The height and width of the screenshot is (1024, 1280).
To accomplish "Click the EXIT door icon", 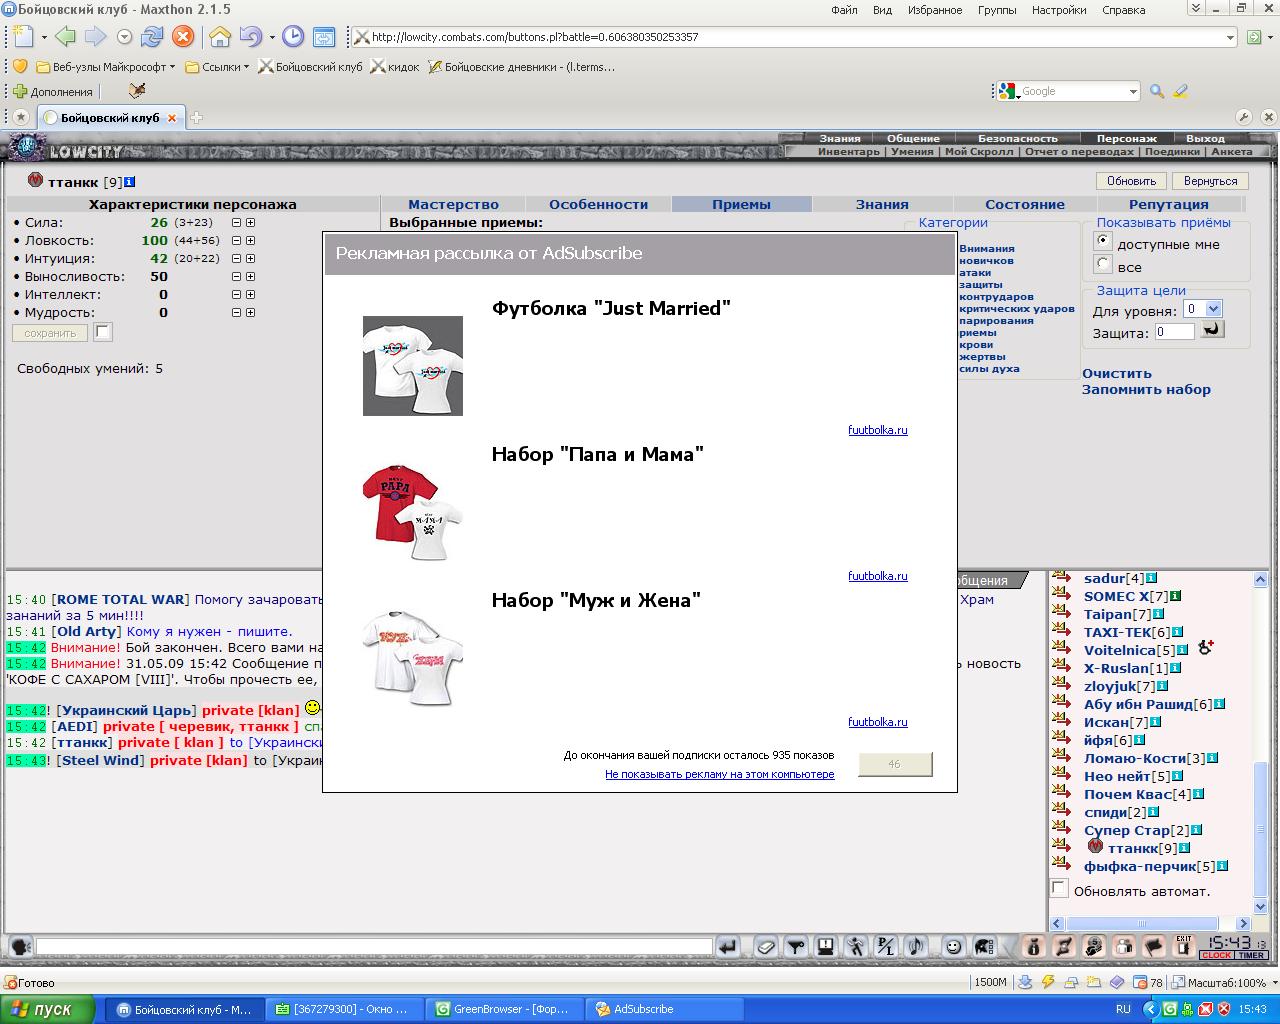I will 1184,946.
